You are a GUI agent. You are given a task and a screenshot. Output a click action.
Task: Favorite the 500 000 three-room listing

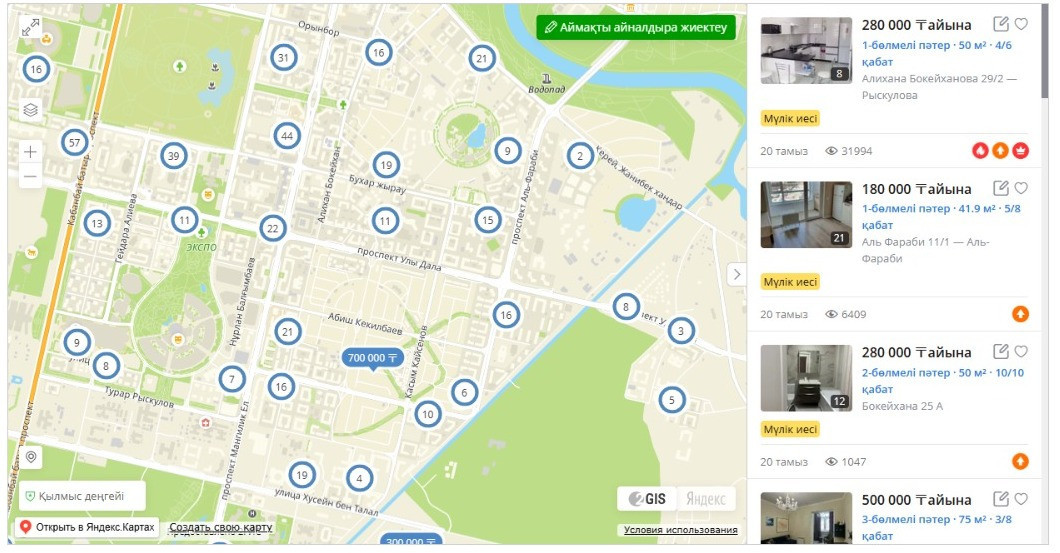click(1021, 500)
